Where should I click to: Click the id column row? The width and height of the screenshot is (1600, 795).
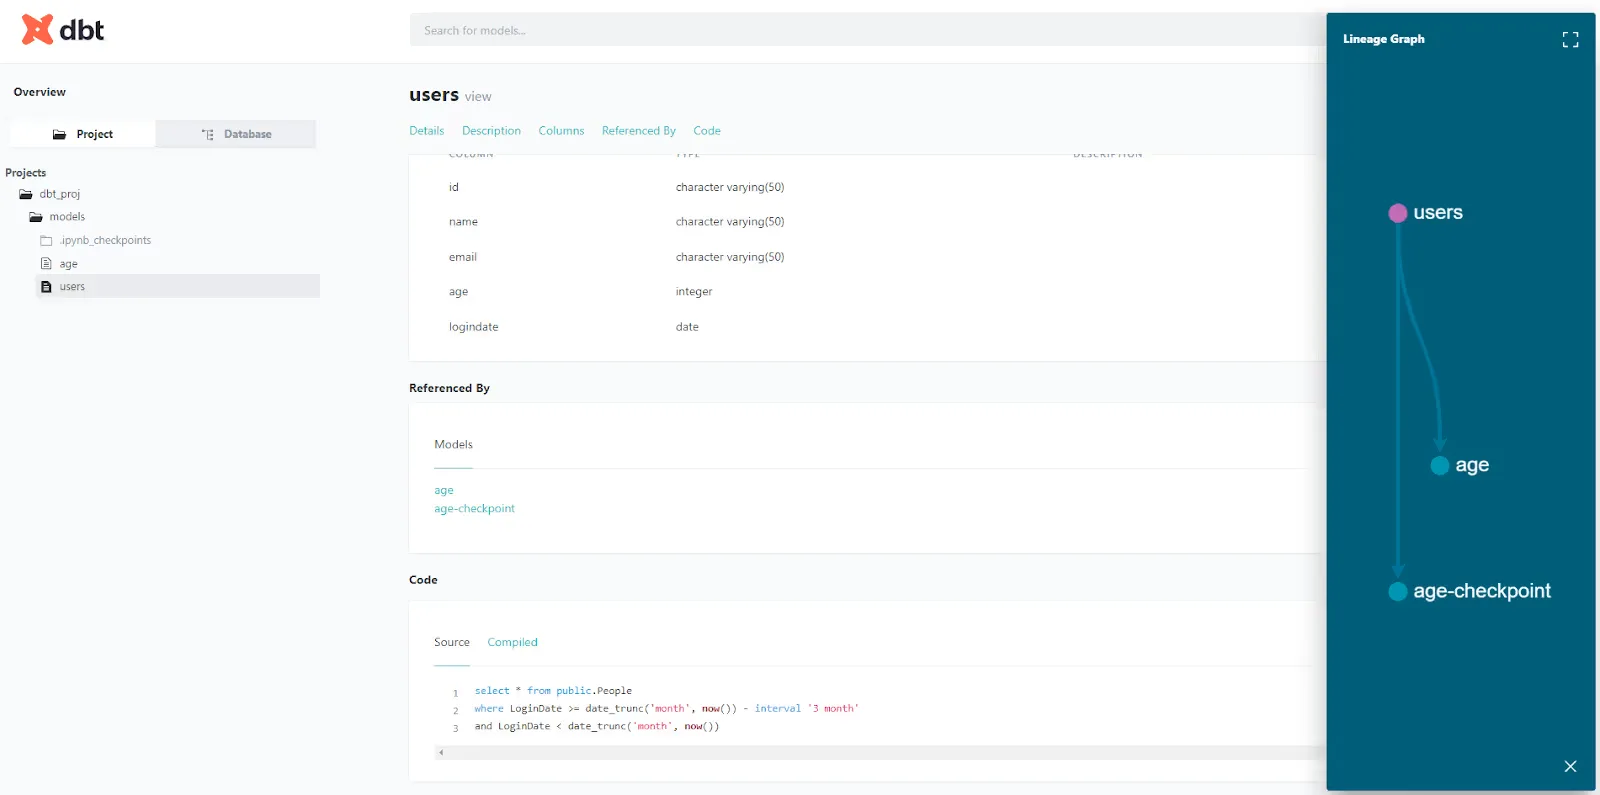point(867,188)
